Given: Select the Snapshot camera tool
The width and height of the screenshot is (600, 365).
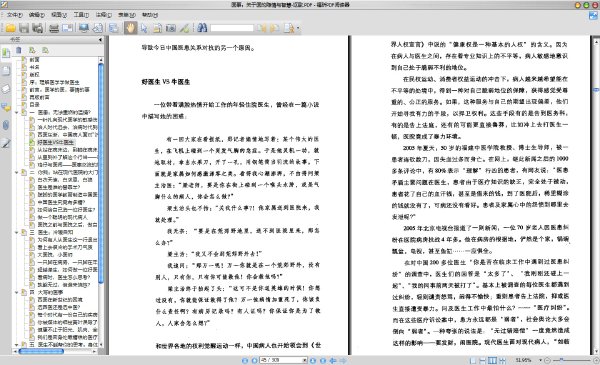Looking at the screenshot, I should tap(171, 28).
